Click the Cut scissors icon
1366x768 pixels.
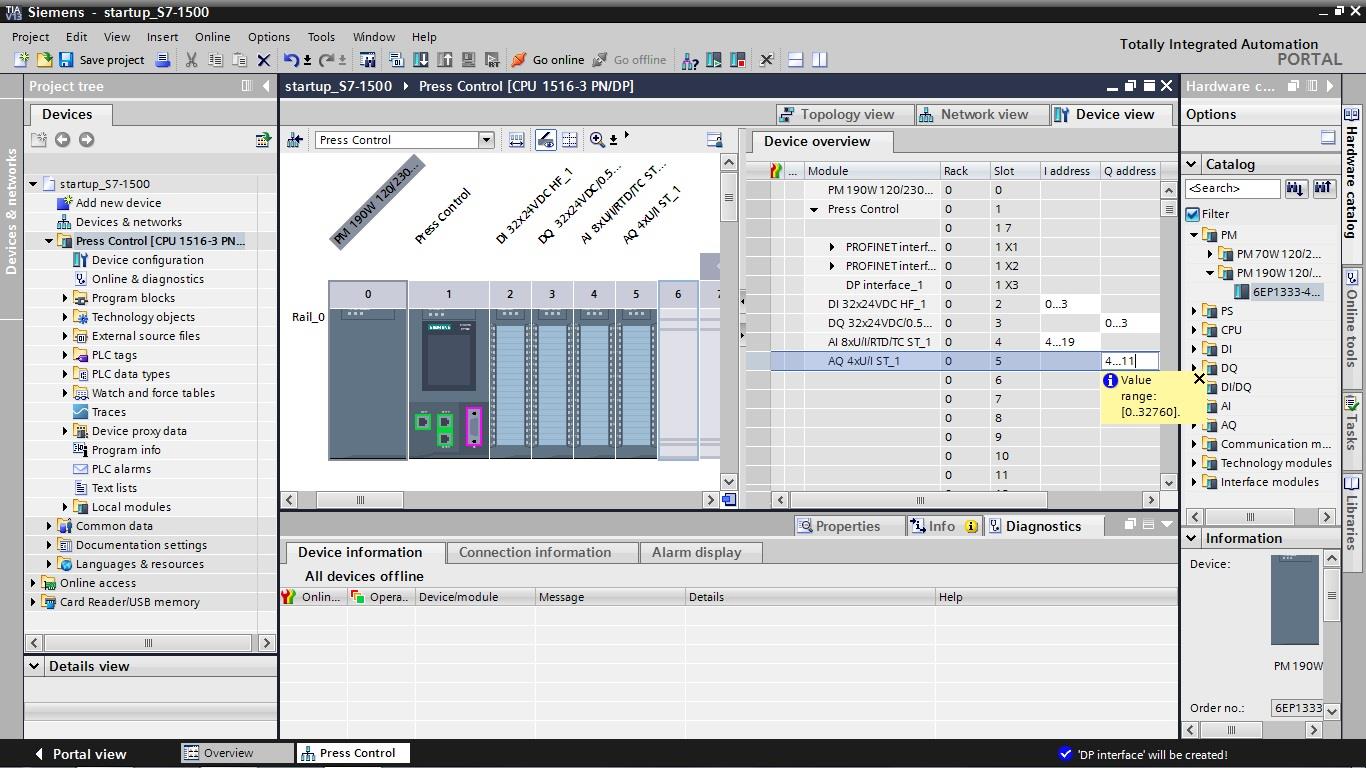(191, 60)
